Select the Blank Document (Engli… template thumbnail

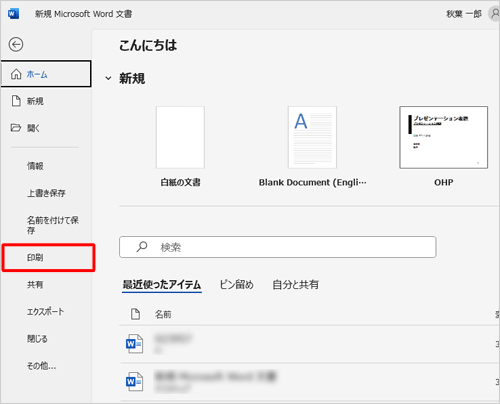pyautogui.click(x=312, y=137)
